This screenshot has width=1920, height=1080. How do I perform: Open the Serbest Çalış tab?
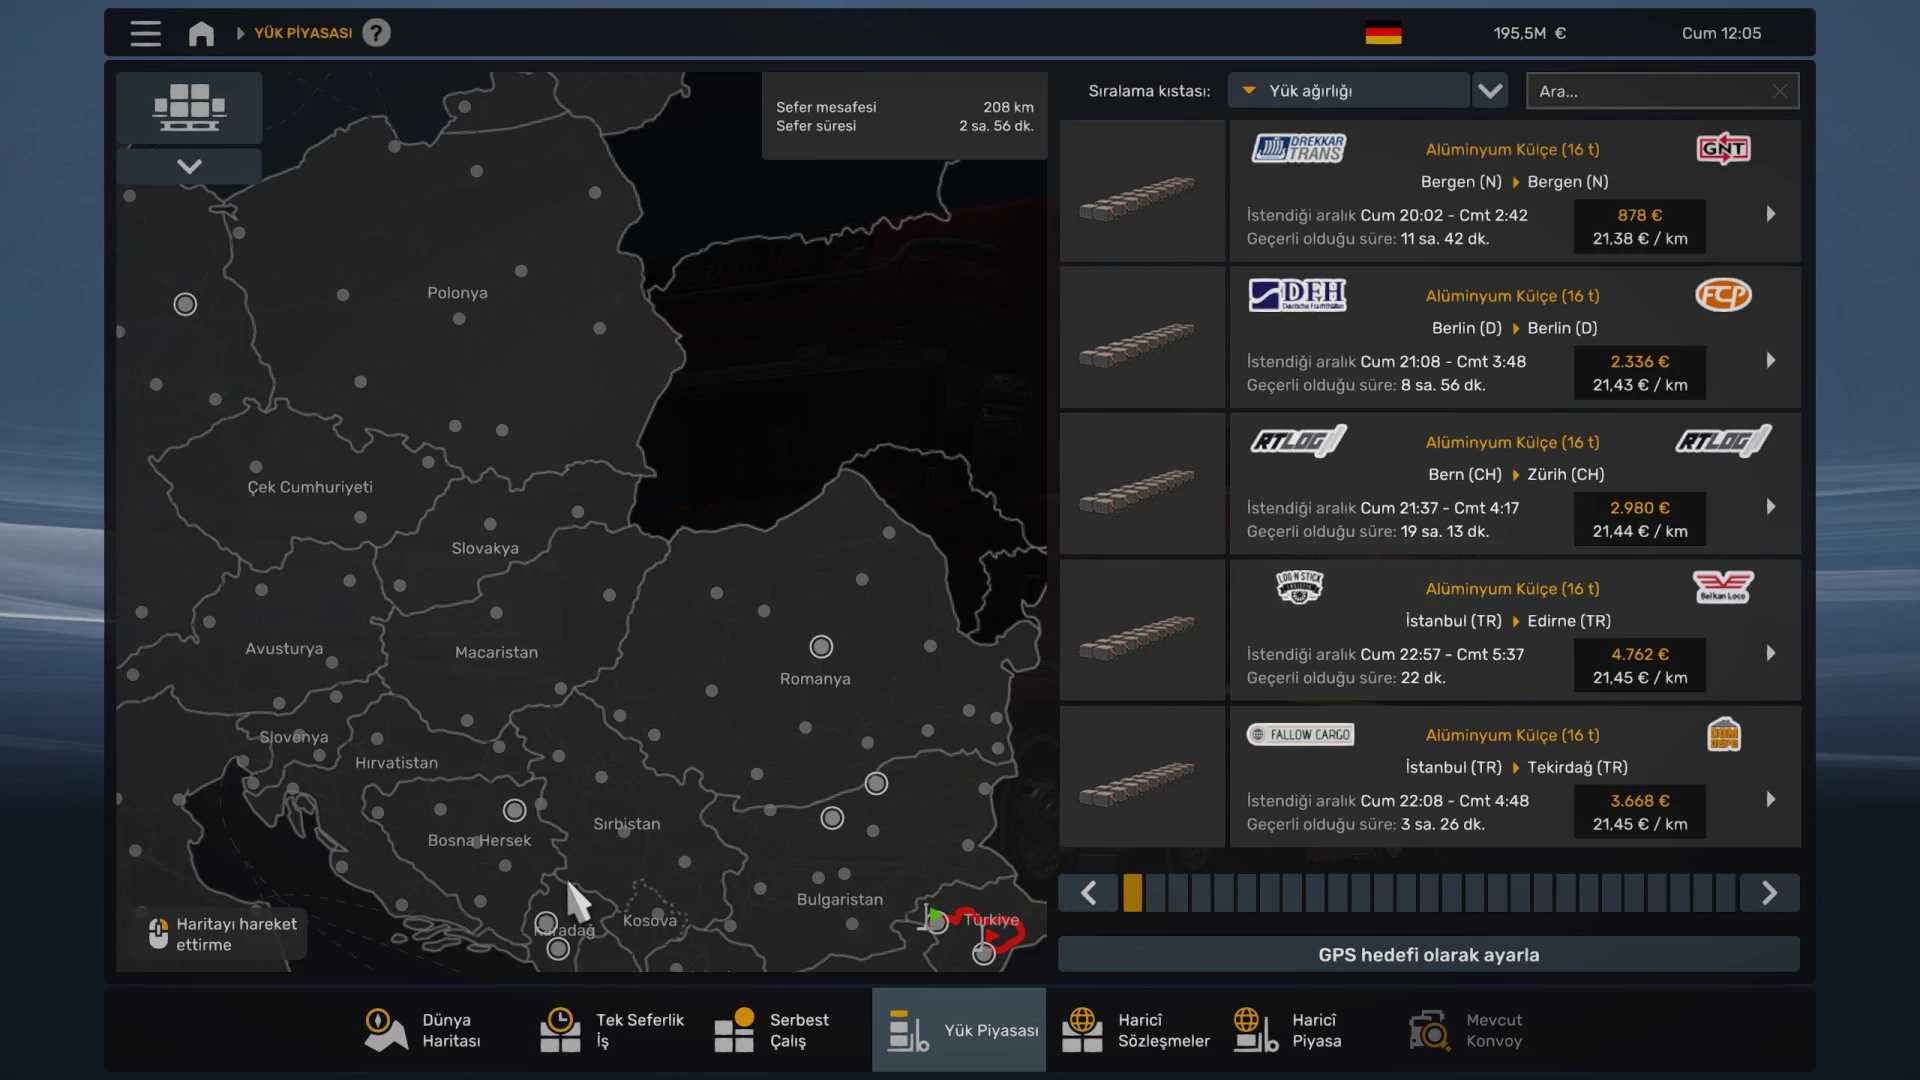pyautogui.click(x=772, y=1030)
